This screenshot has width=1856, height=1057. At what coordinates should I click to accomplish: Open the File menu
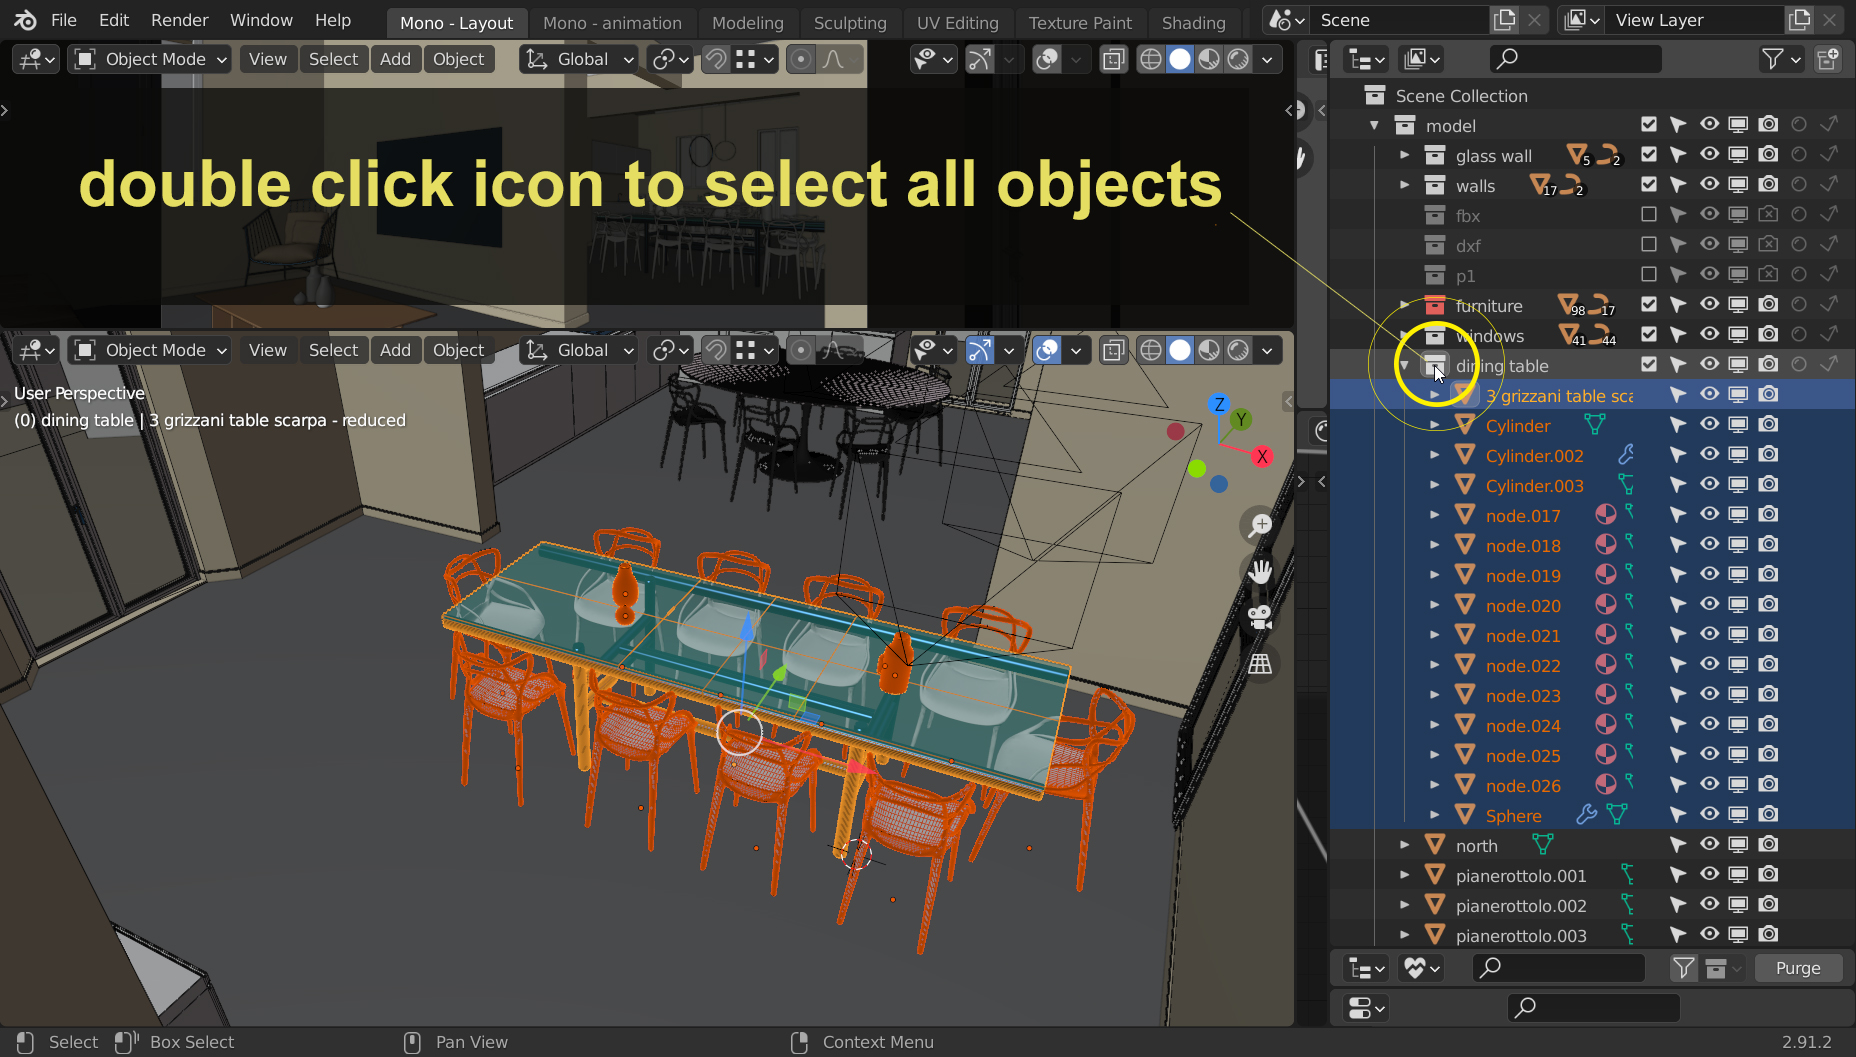[x=63, y=20]
